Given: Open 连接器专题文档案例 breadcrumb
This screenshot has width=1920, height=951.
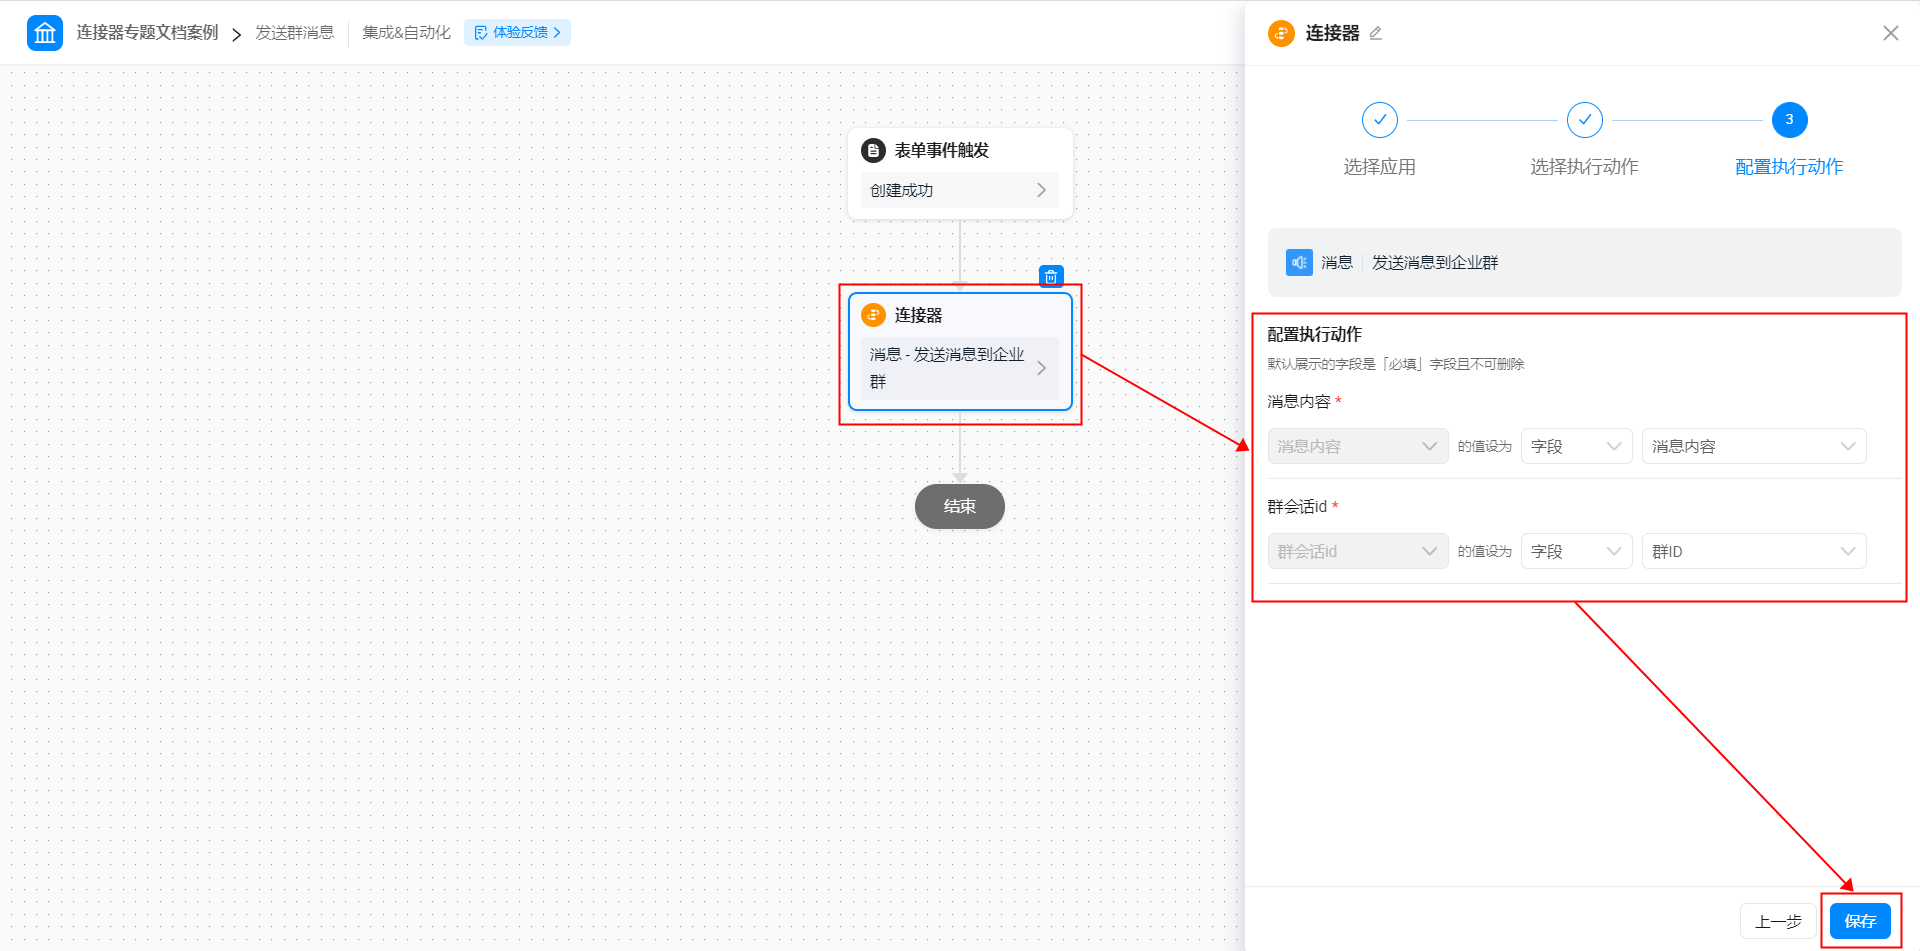Looking at the screenshot, I should tap(147, 33).
